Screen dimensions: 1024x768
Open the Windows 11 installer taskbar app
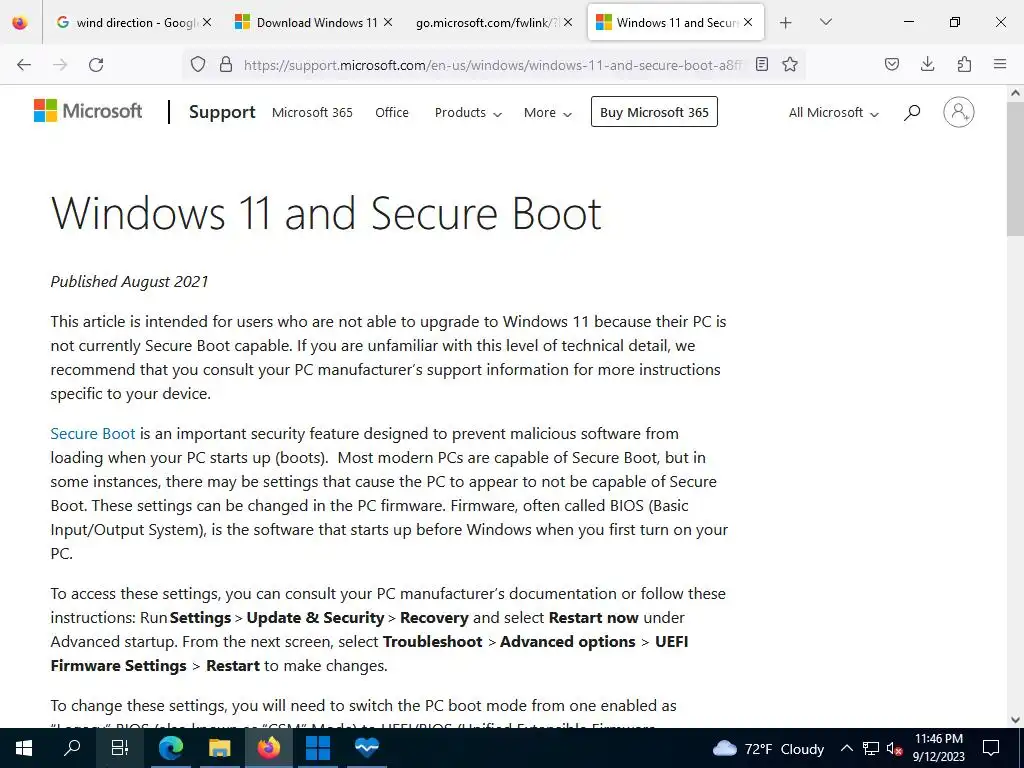[317, 748]
